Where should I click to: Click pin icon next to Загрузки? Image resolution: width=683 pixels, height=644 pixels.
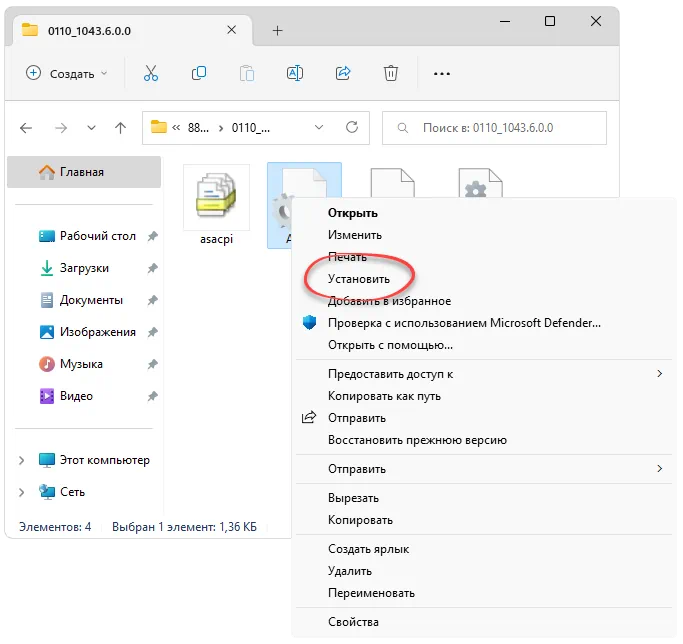[152, 268]
